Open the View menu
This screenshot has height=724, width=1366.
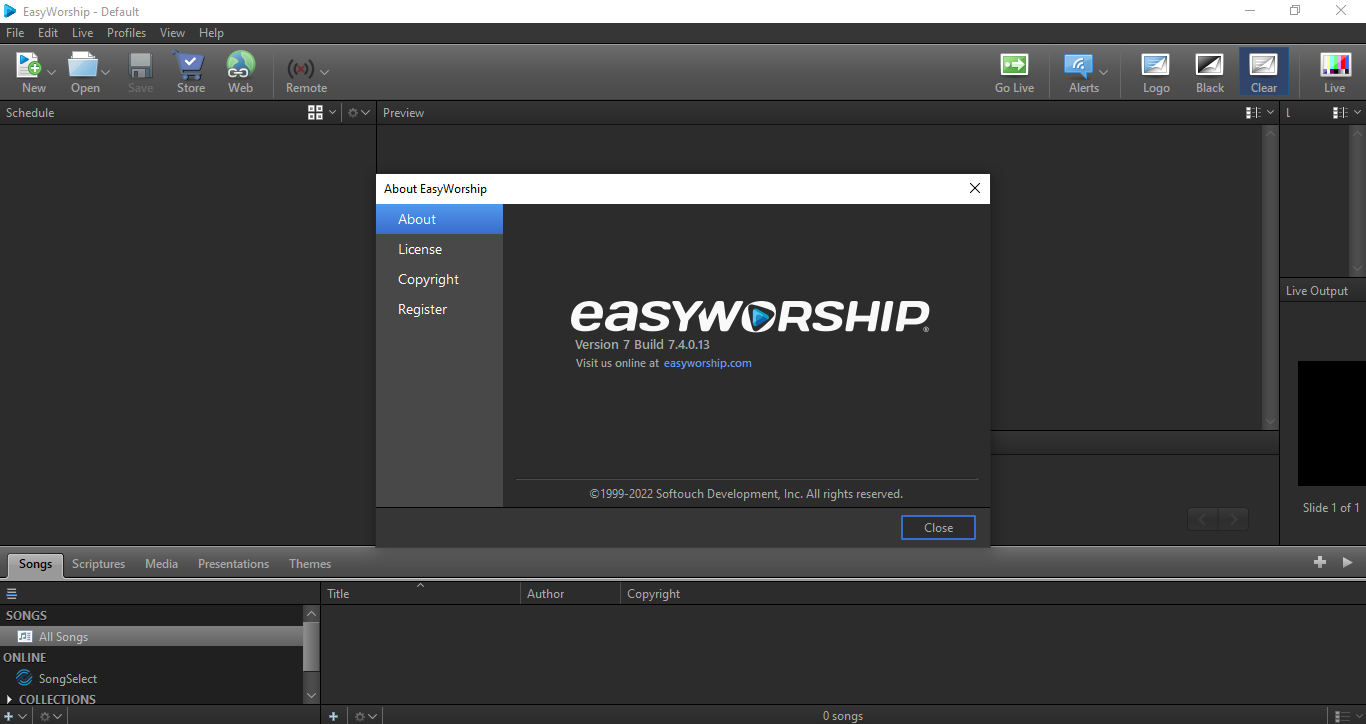click(172, 33)
